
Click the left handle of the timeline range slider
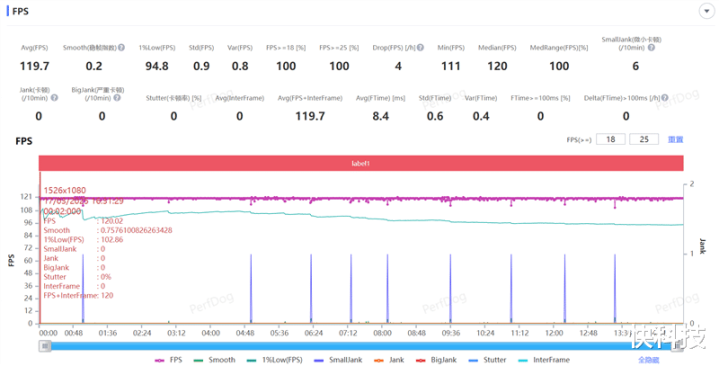44,346
